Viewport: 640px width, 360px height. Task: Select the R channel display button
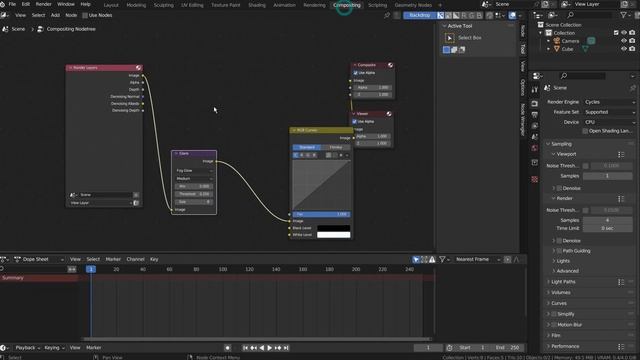tap(464, 16)
